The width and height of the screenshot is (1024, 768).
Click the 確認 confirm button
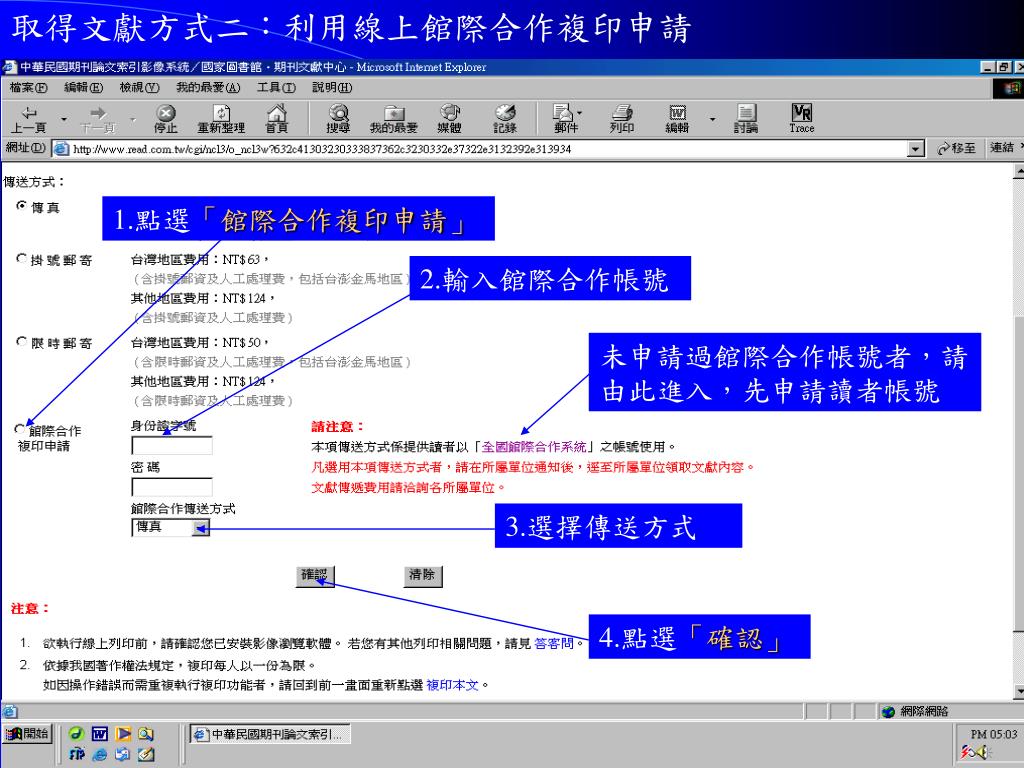click(x=315, y=575)
